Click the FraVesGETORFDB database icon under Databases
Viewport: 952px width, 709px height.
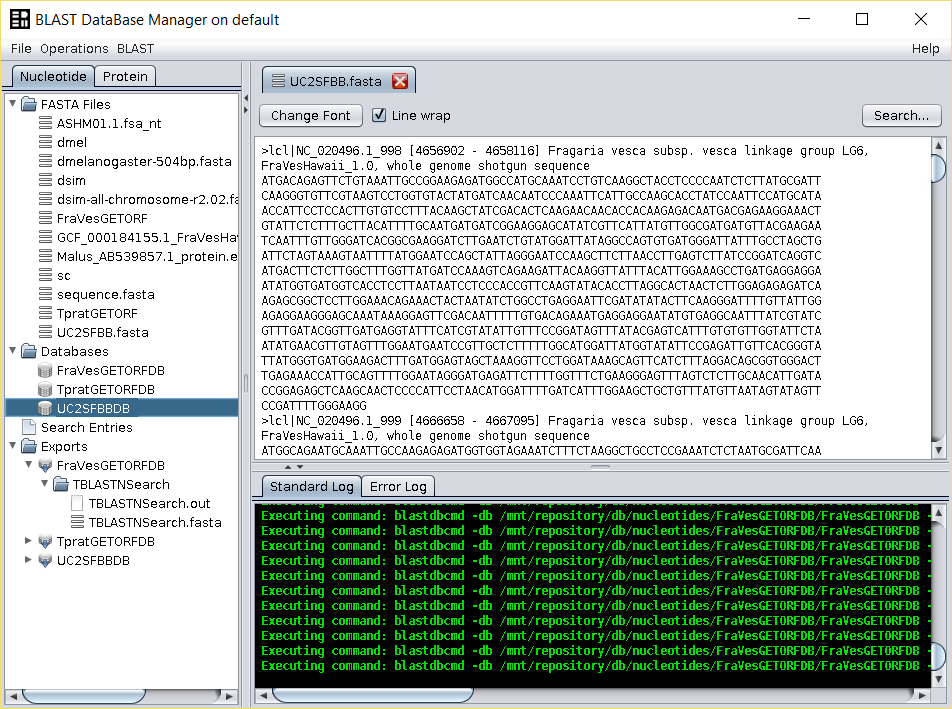[45, 371]
